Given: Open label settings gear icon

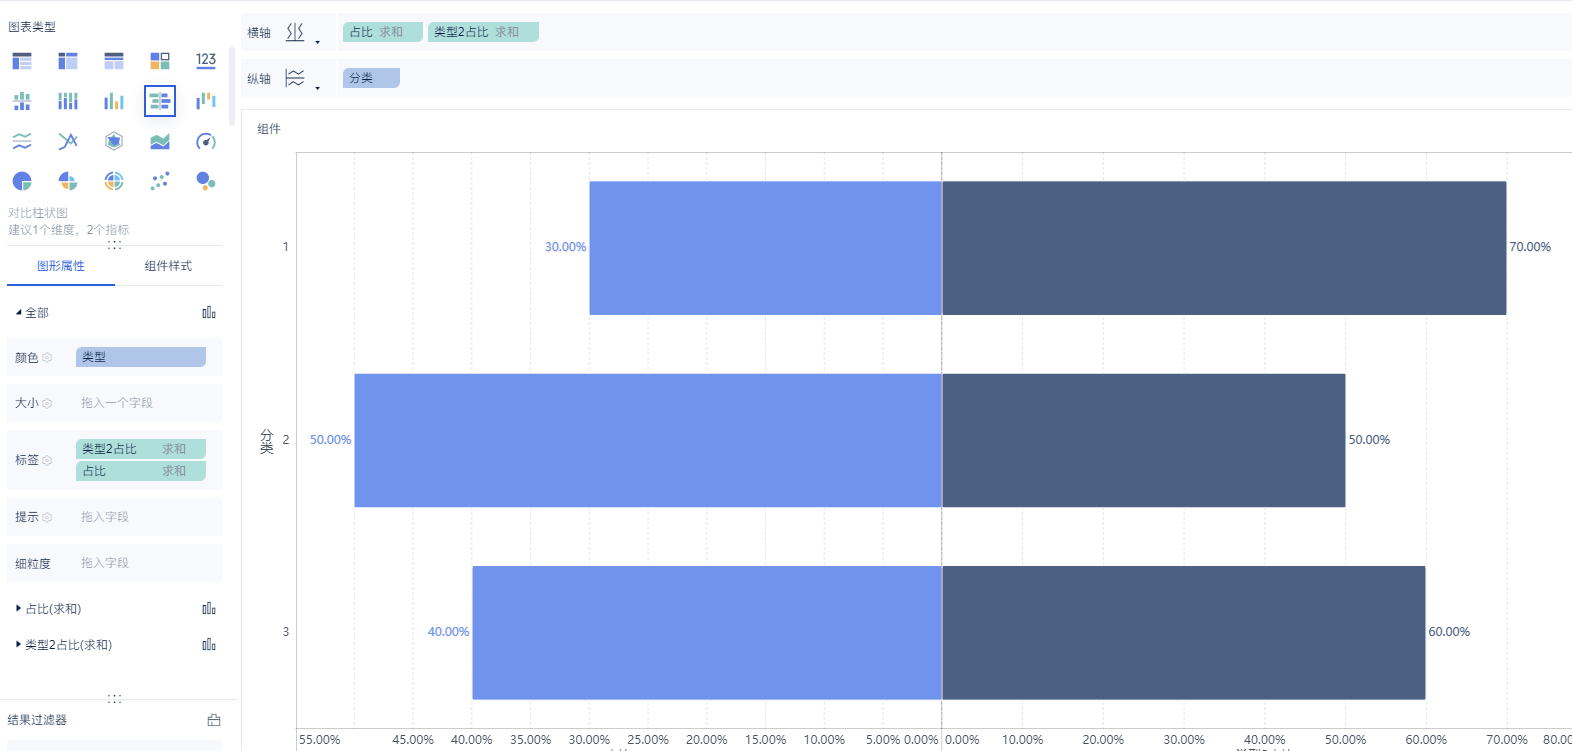Looking at the screenshot, I should tap(47, 460).
